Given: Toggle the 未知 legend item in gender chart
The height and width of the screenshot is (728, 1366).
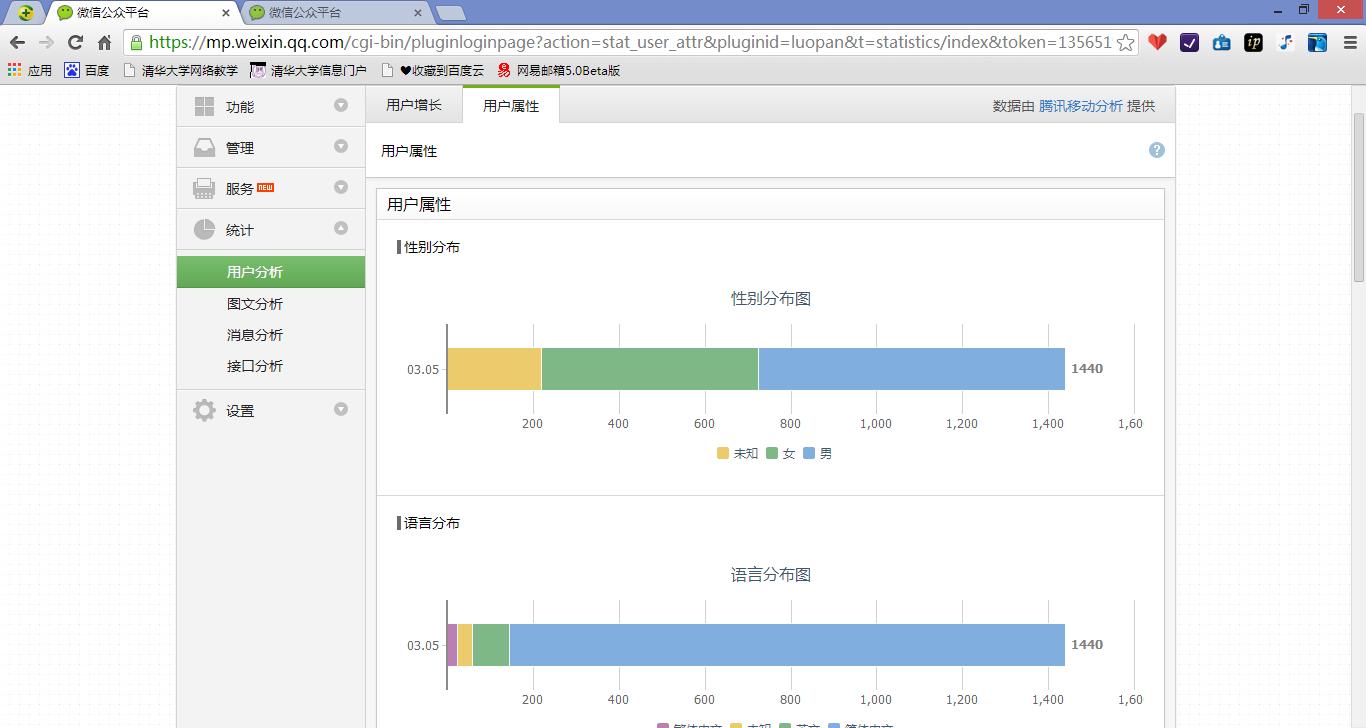Looking at the screenshot, I should pyautogui.click(x=737, y=453).
